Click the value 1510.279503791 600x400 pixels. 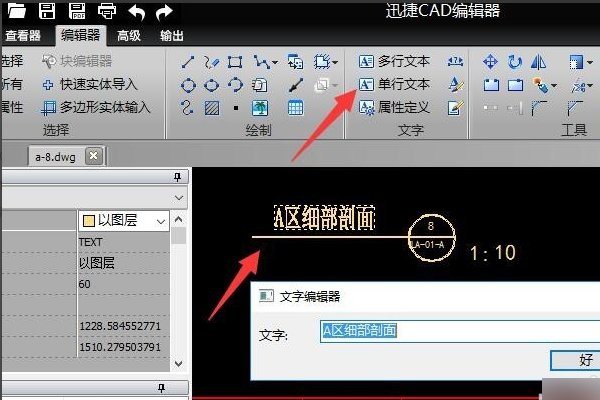pyautogui.click(x=120, y=347)
